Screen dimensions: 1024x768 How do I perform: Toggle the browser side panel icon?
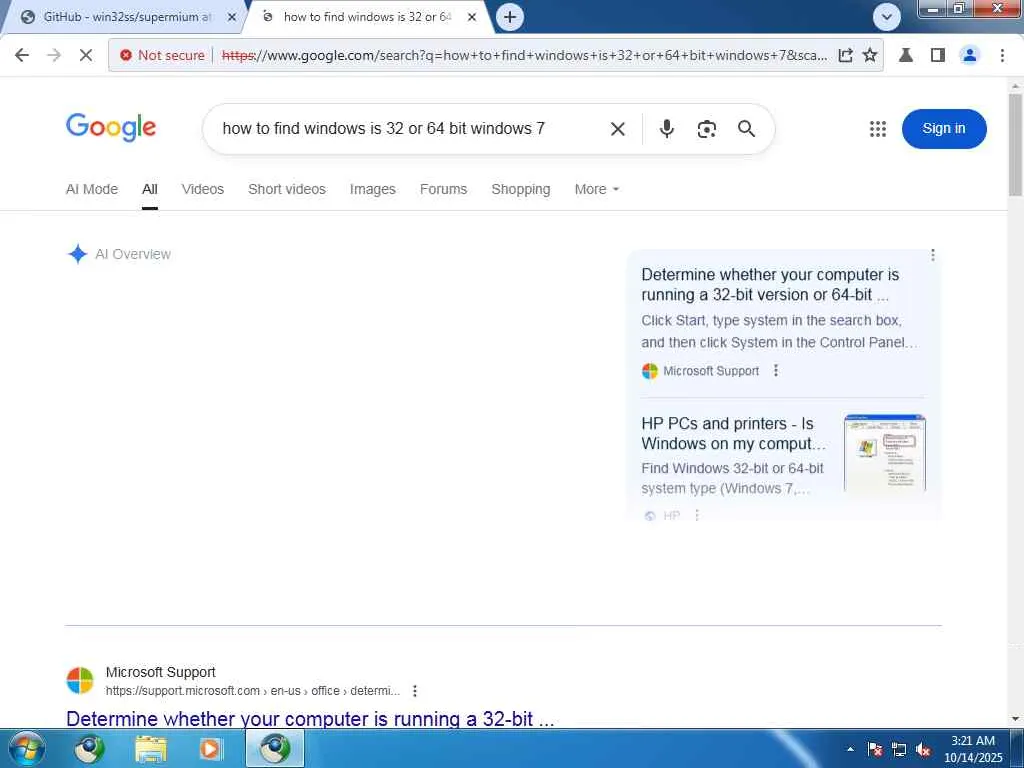pyautogui.click(x=938, y=56)
